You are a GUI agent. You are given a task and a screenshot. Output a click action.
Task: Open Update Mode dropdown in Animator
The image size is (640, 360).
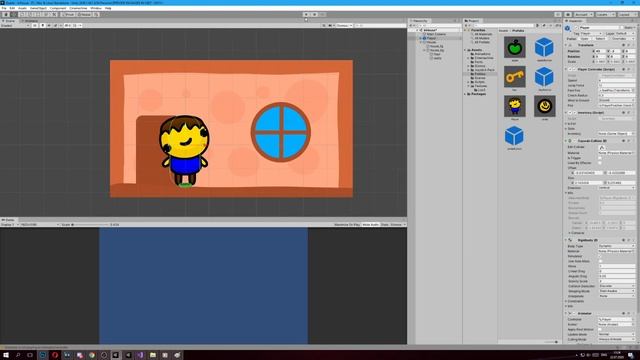(x=616, y=334)
